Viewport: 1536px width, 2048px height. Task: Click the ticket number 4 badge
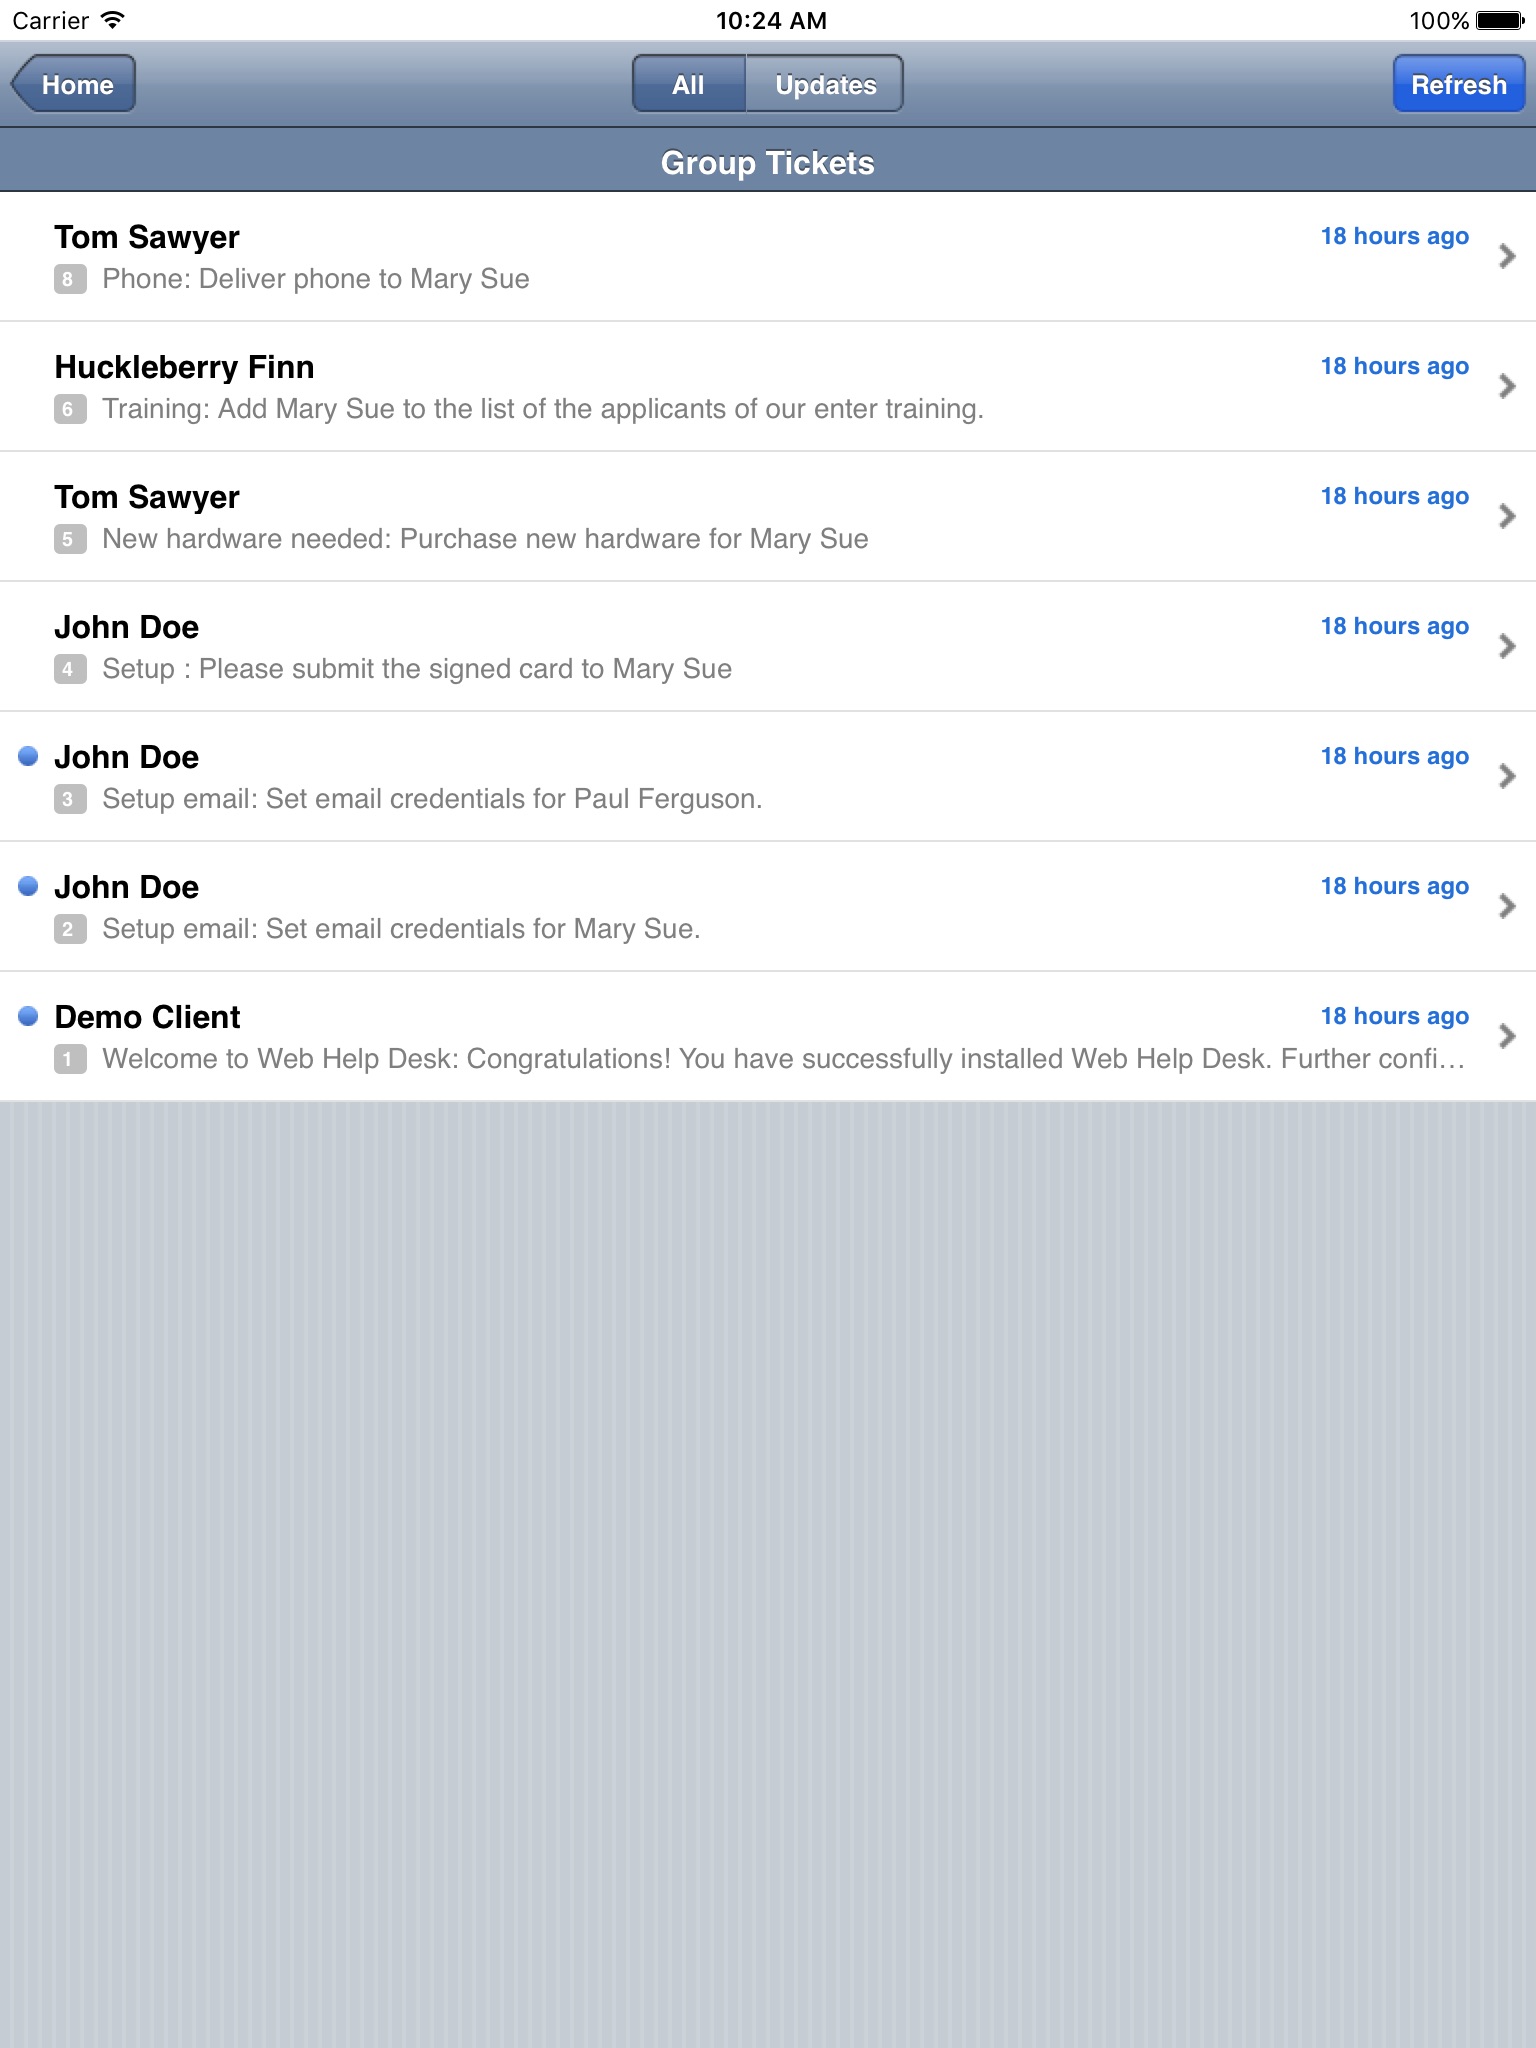68,669
